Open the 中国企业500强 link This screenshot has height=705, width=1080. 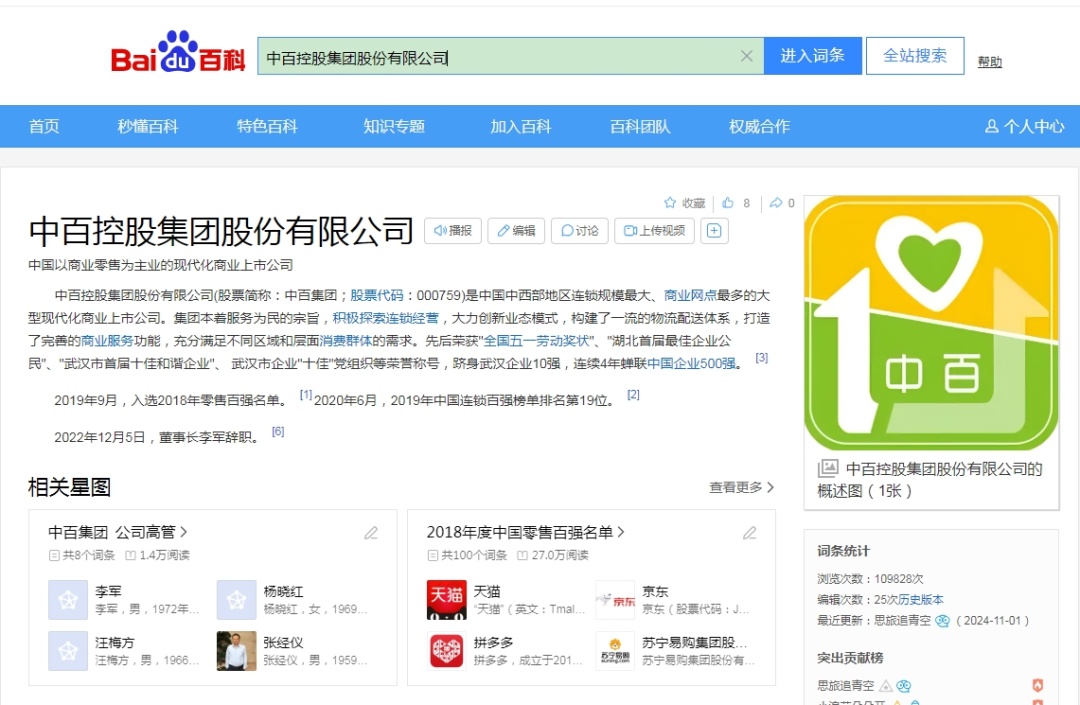coord(692,364)
